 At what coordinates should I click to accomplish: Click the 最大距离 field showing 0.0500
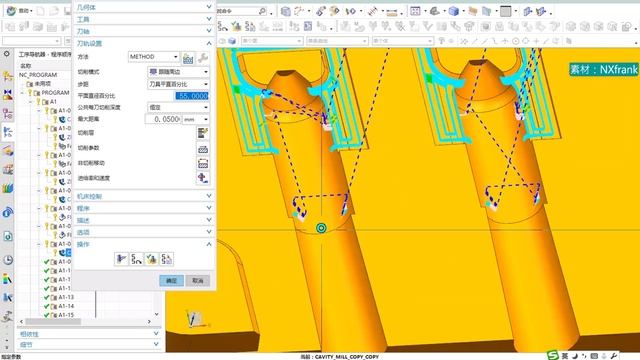pos(163,119)
